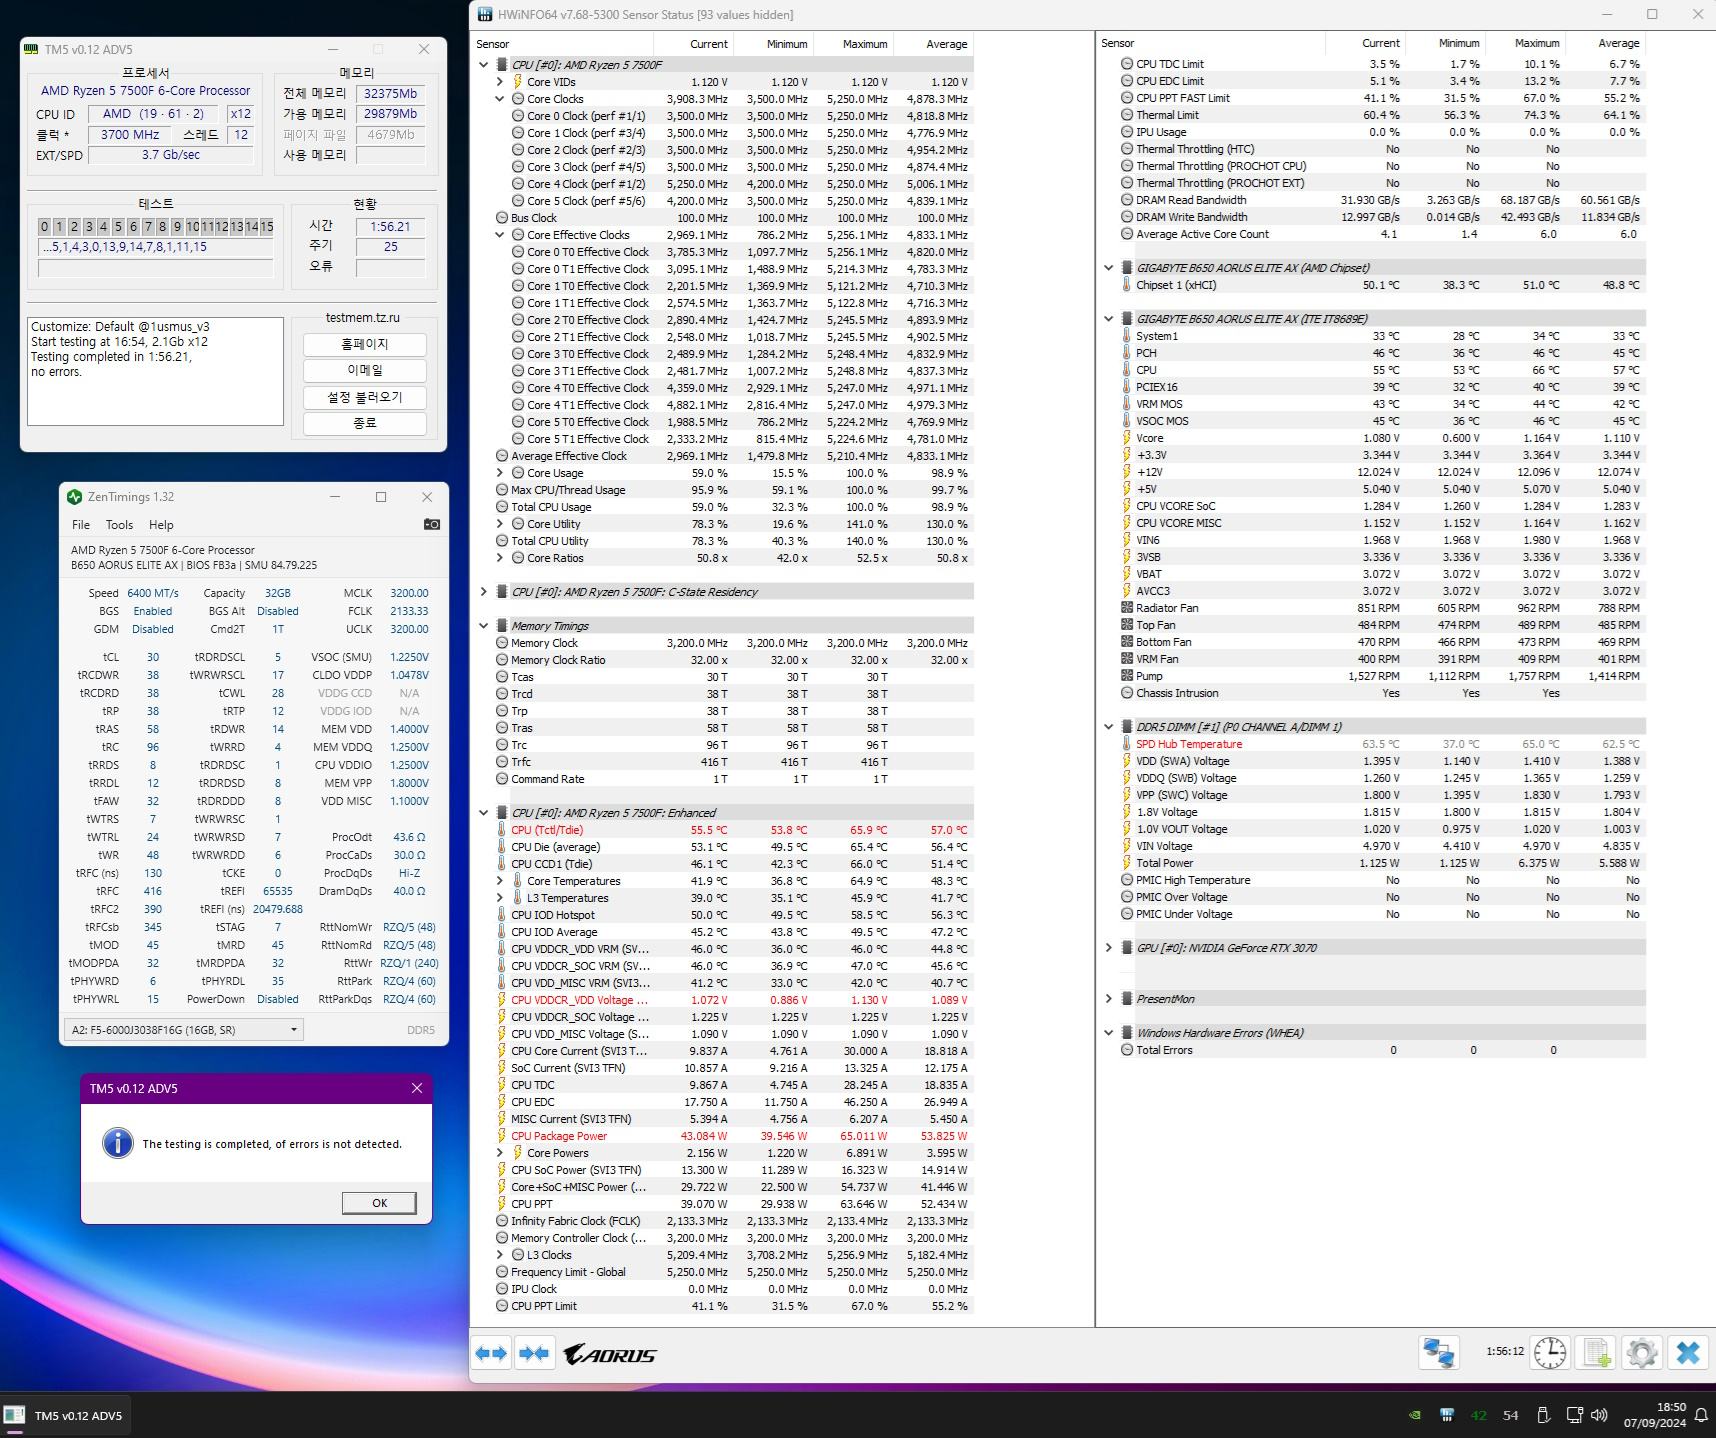Click the HWiNFO network remote monitoring icon
The image size is (1716, 1438).
point(1439,1353)
